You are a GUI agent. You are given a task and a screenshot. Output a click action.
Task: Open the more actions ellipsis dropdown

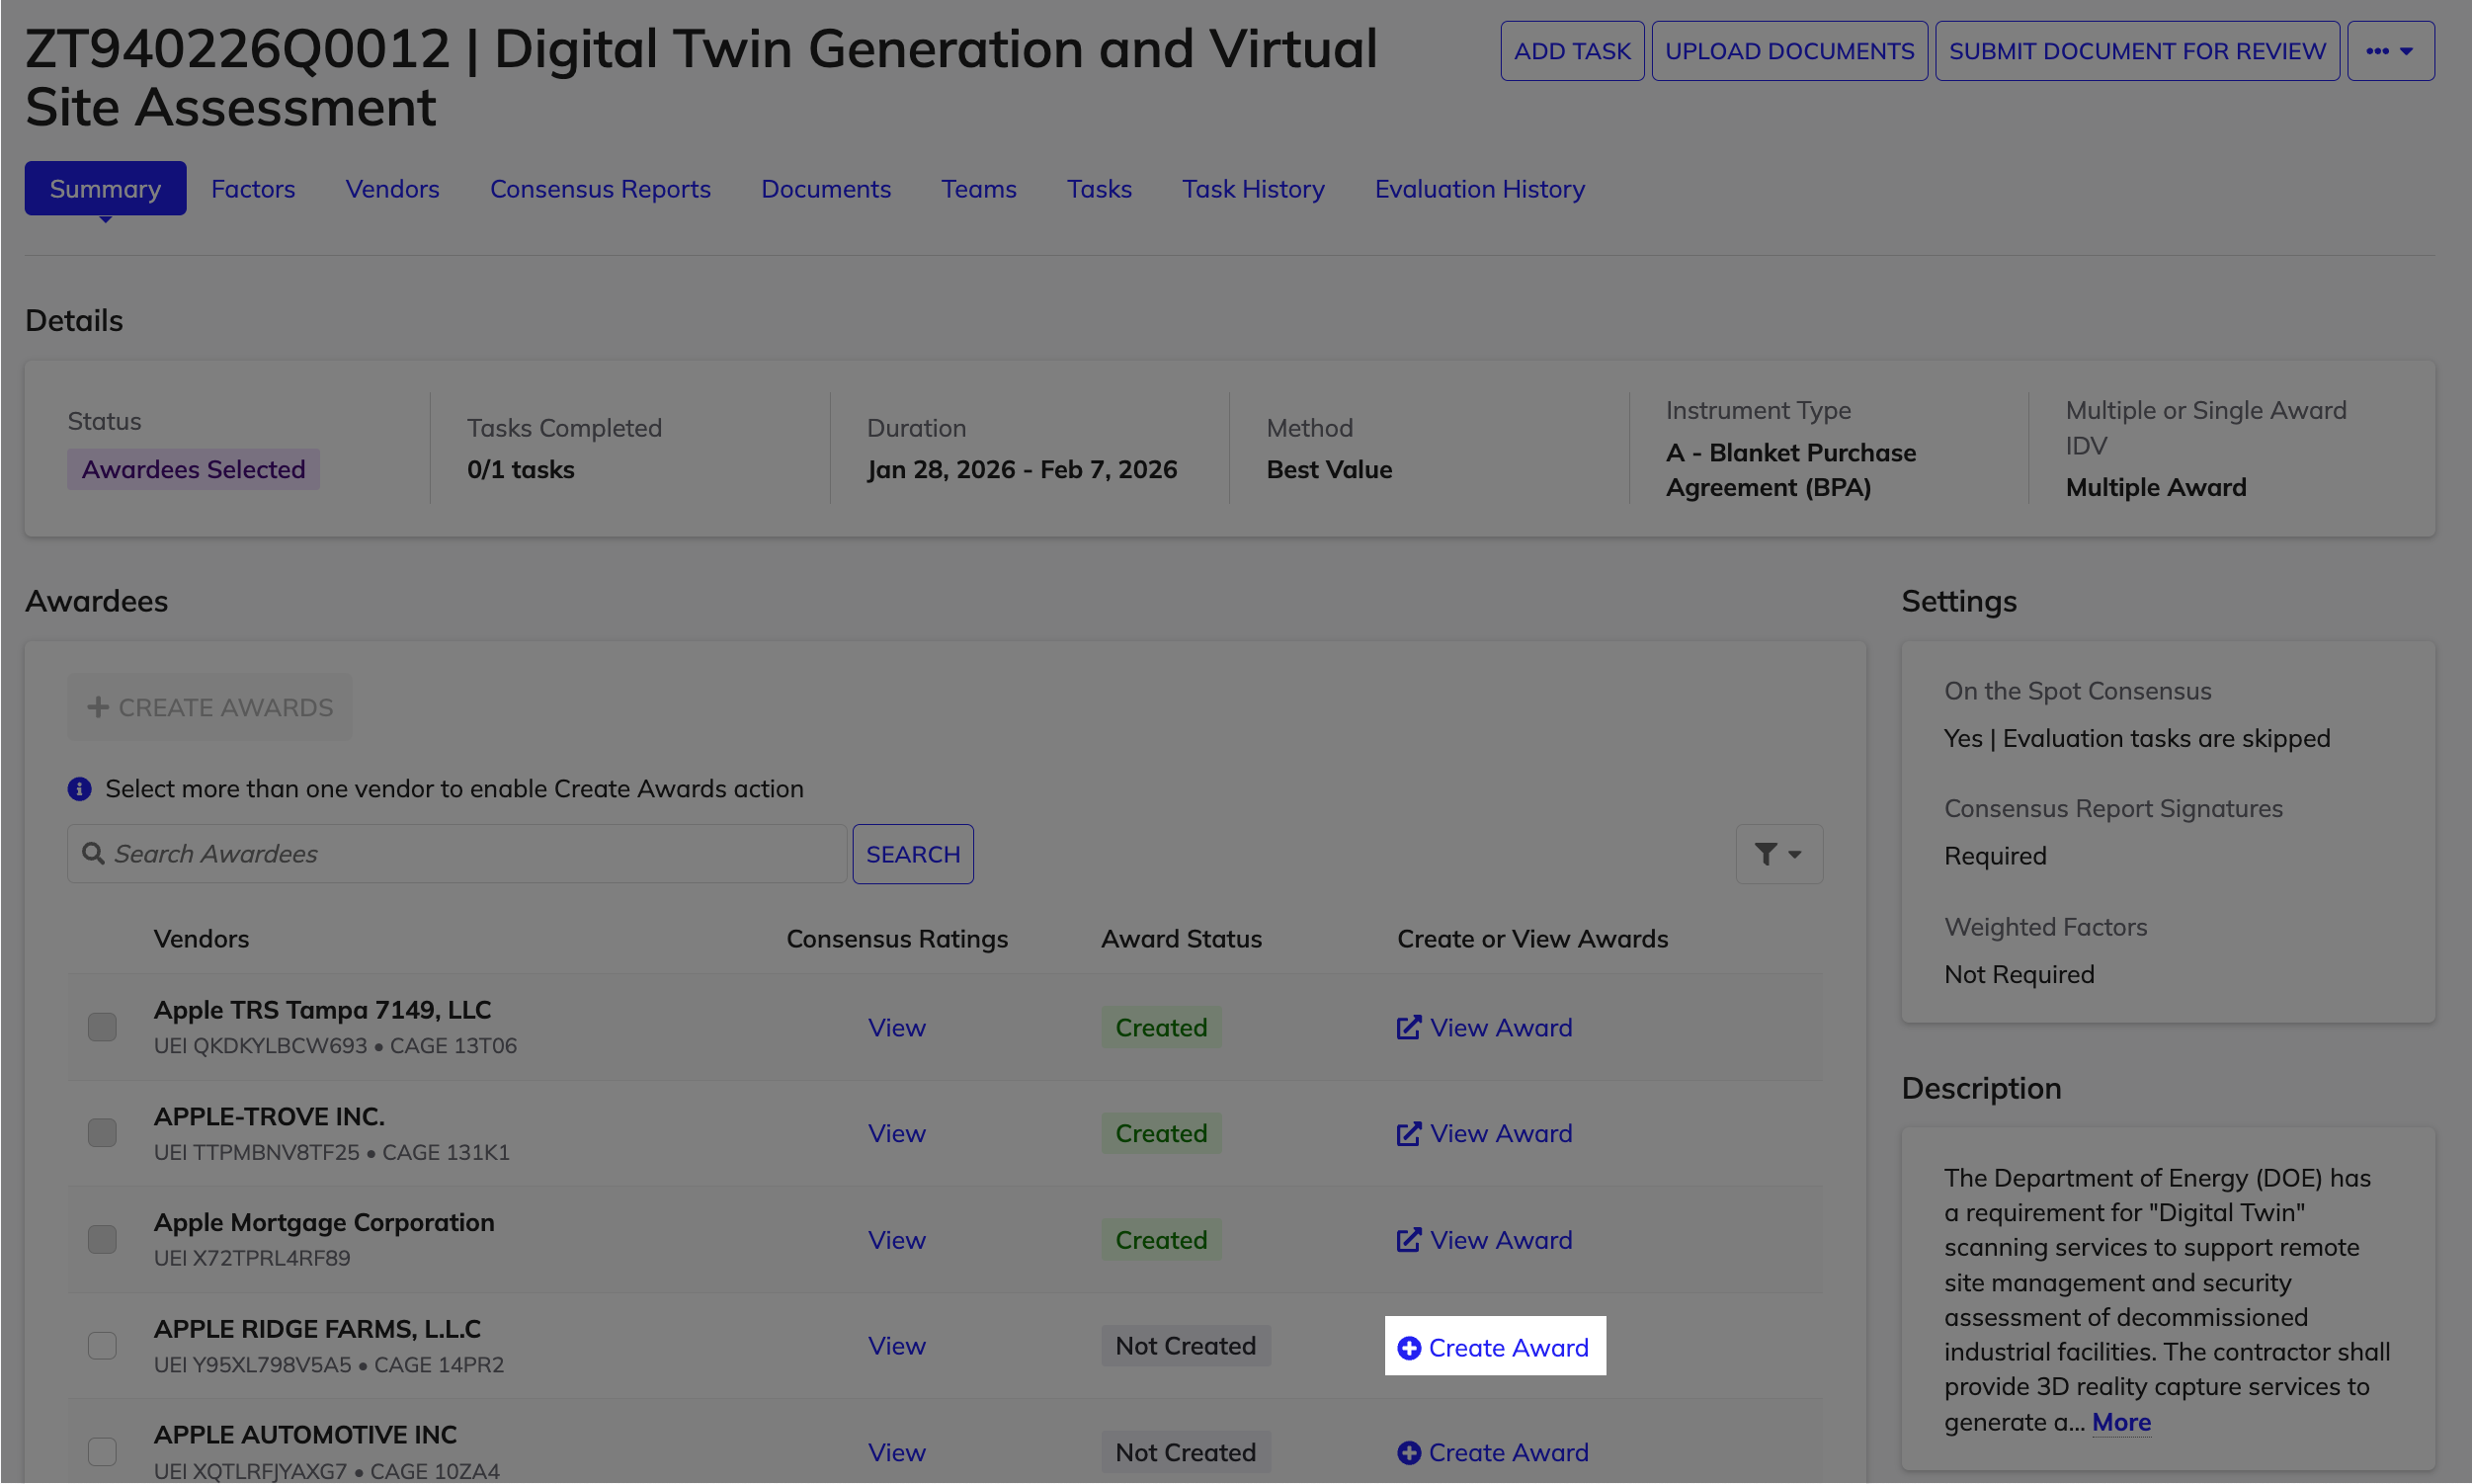[2390, 51]
